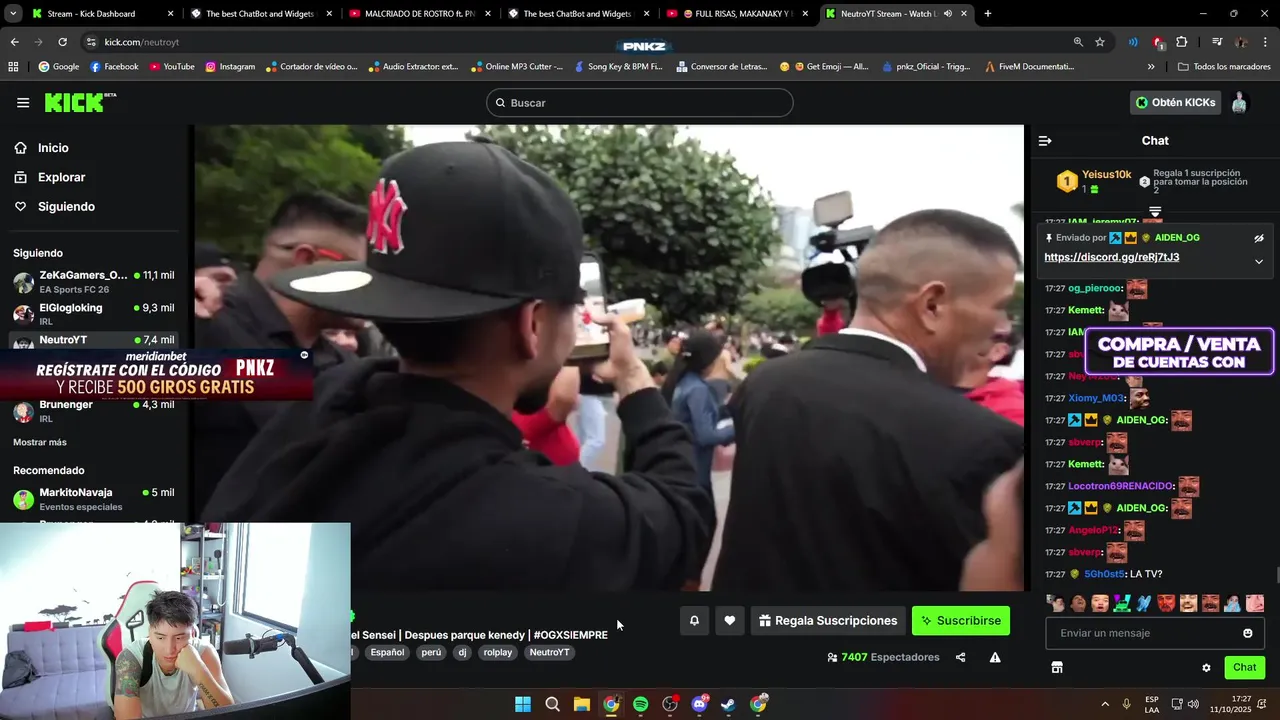The width and height of the screenshot is (1280, 720).
Task: Toggle stream notifications with the bell icon
Action: click(694, 621)
